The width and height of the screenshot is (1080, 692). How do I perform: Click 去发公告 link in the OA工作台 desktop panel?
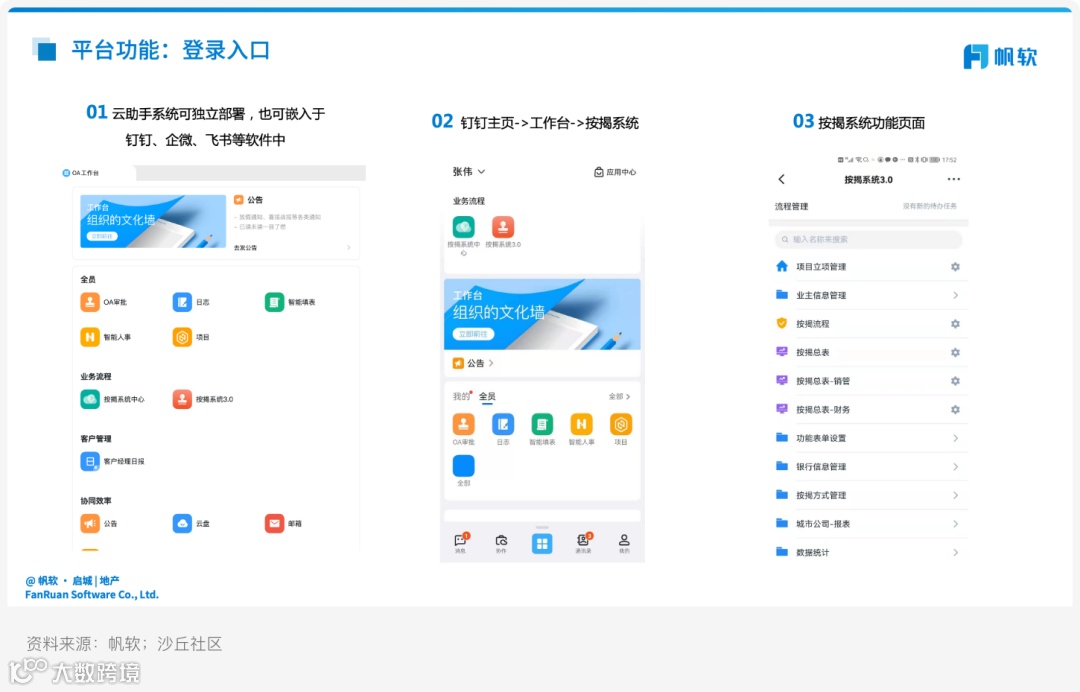[x=245, y=248]
